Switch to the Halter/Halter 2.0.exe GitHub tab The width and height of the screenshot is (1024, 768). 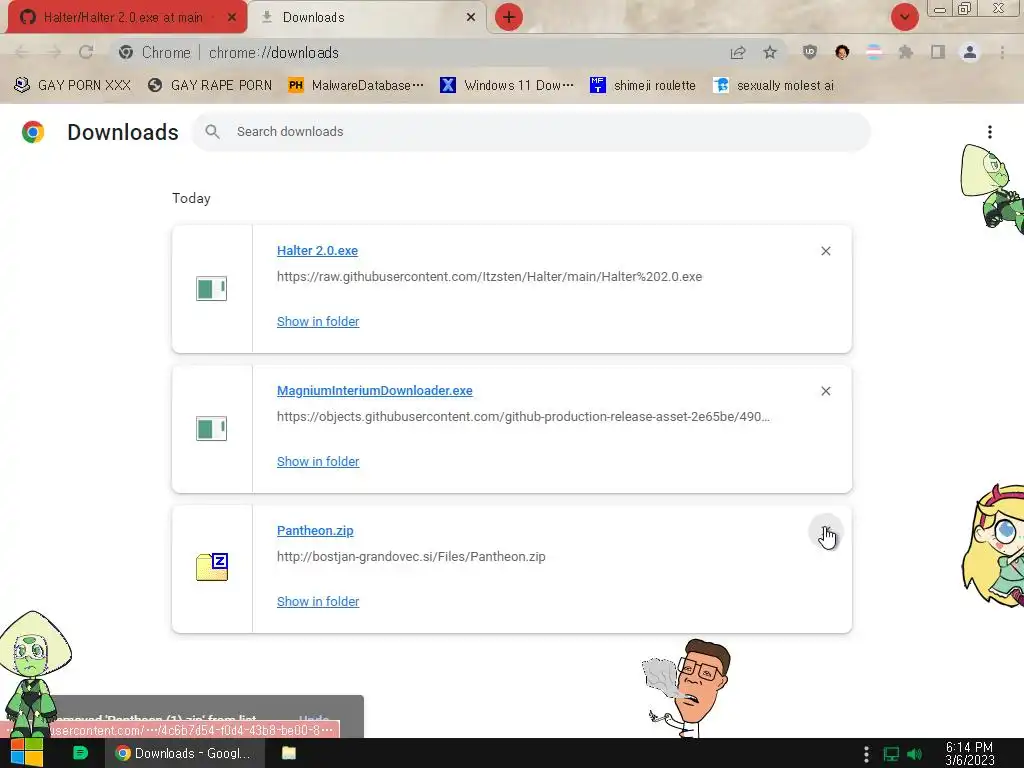click(x=123, y=17)
